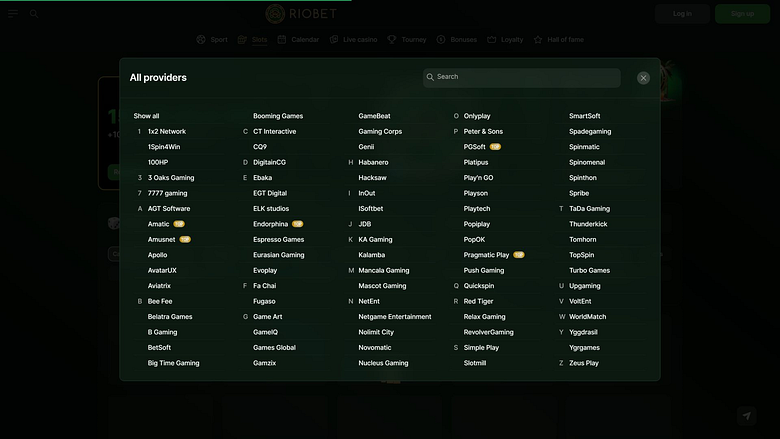Click the header search magnifier icon

click(x=34, y=13)
